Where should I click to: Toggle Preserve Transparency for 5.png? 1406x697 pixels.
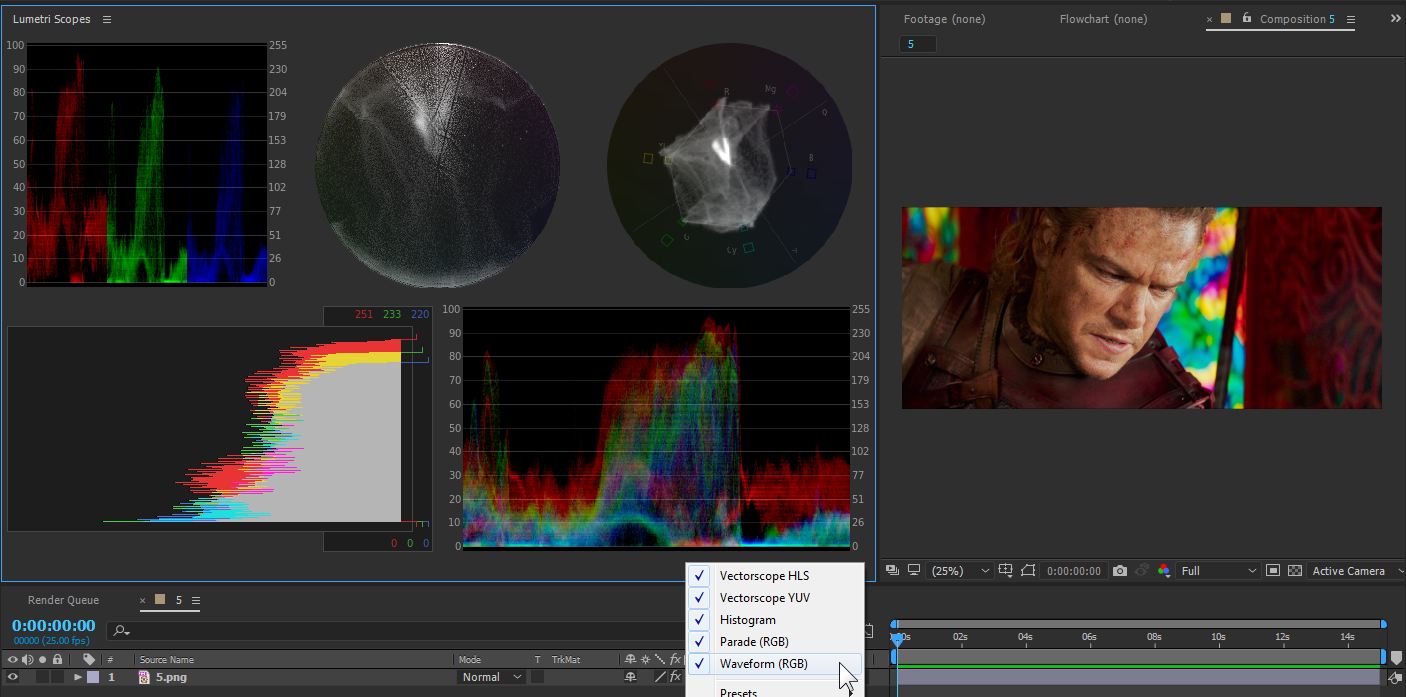537,677
